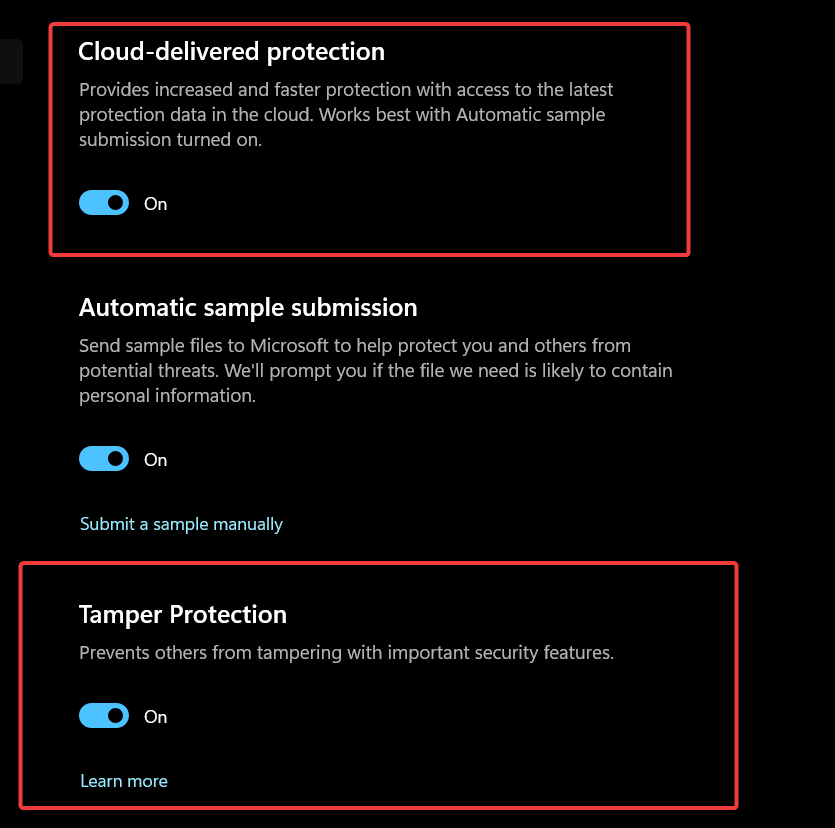Click the Cloud-delivered protection switch
Image resolution: width=835 pixels, height=828 pixels.
103,202
